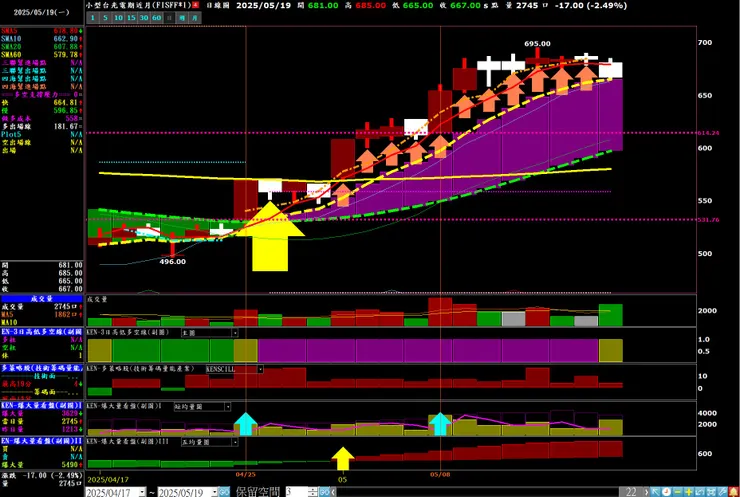Click the 04/25 date marker on time axis

(x=245, y=474)
